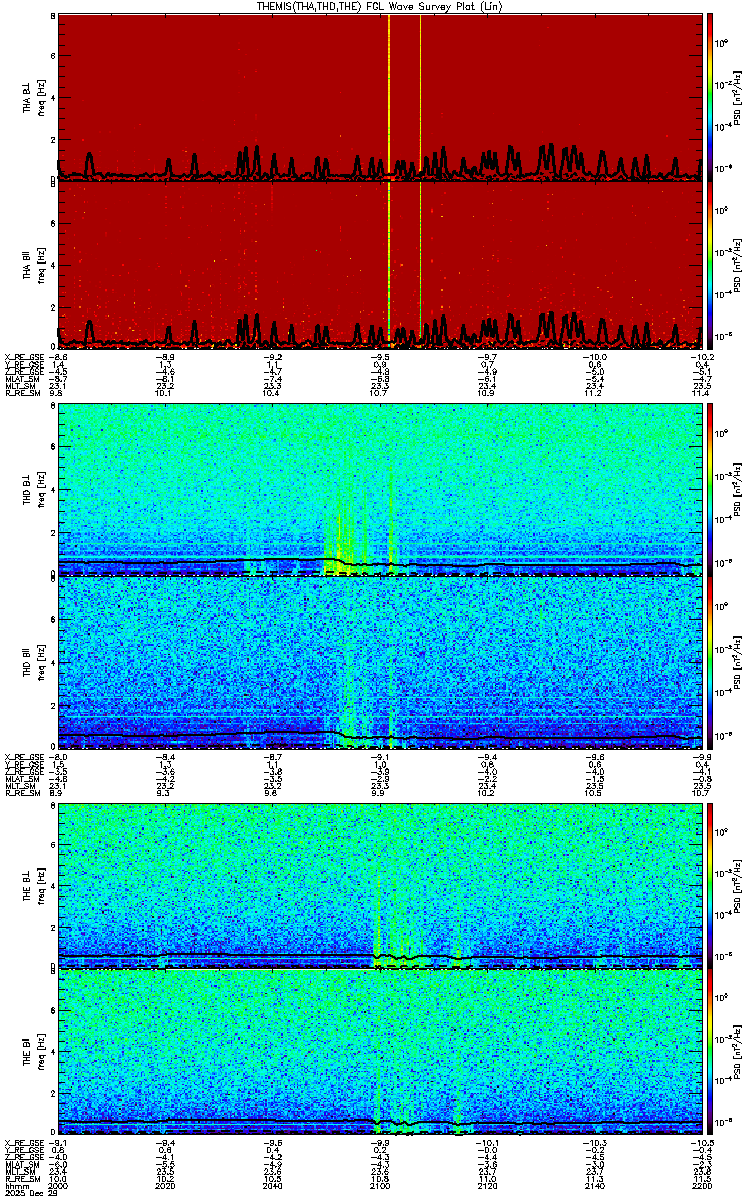Click the green vertical stripe in THA B-perpendicular panel
Screen dimensions: 750x1200
[420, 97]
